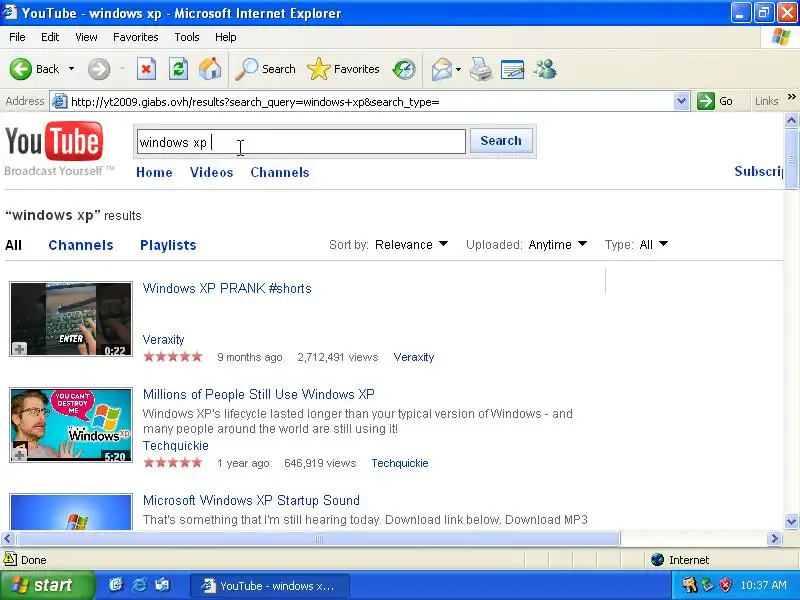Open the Favorites menu
The image size is (800, 600).
click(x=136, y=37)
